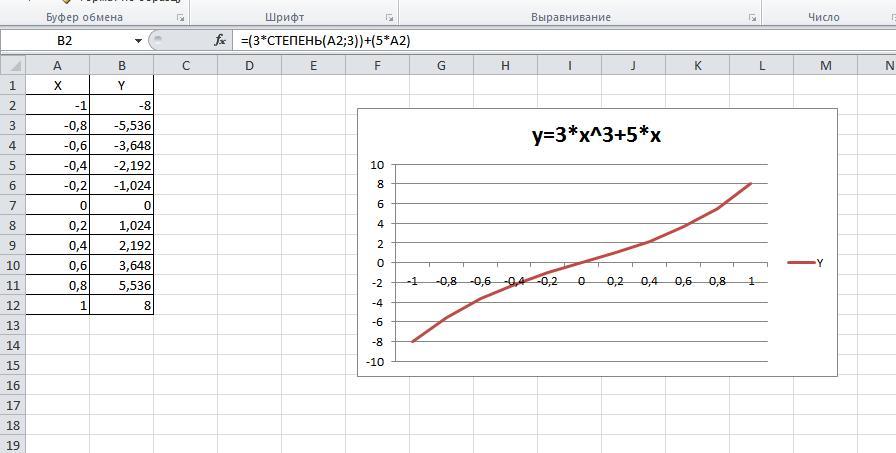Click cell B7 with value 0
Image resolution: width=896 pixels, height=453 pixels.
[x=121, y=205]
